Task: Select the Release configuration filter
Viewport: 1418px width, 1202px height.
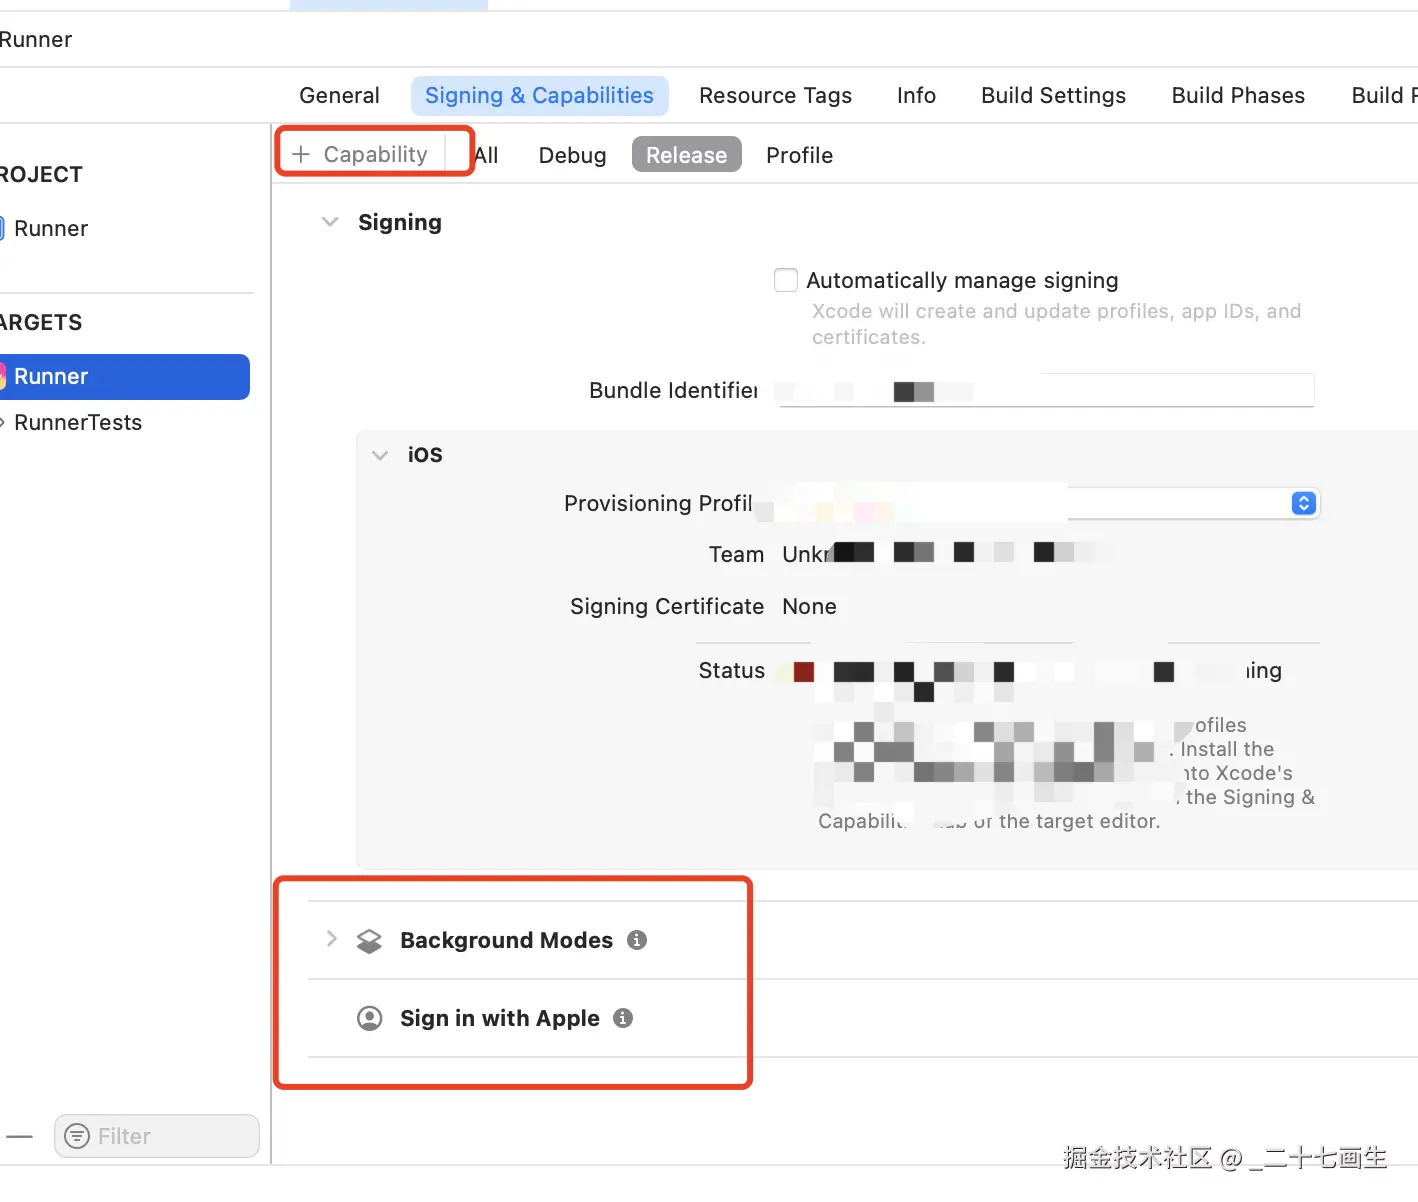Action: point(686,155)
